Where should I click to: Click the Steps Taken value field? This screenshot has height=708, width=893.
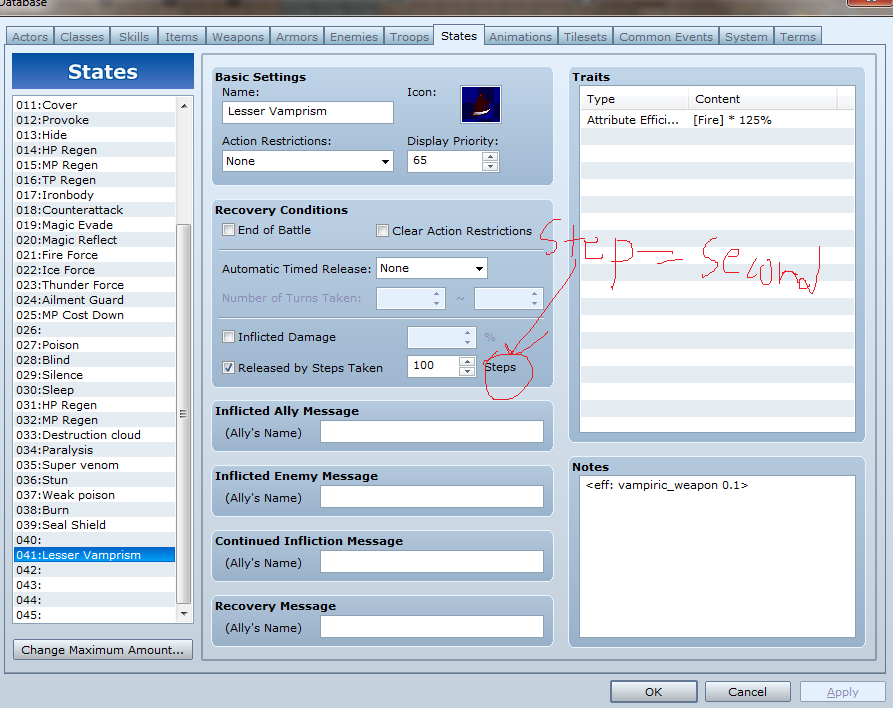pos(433,366)
